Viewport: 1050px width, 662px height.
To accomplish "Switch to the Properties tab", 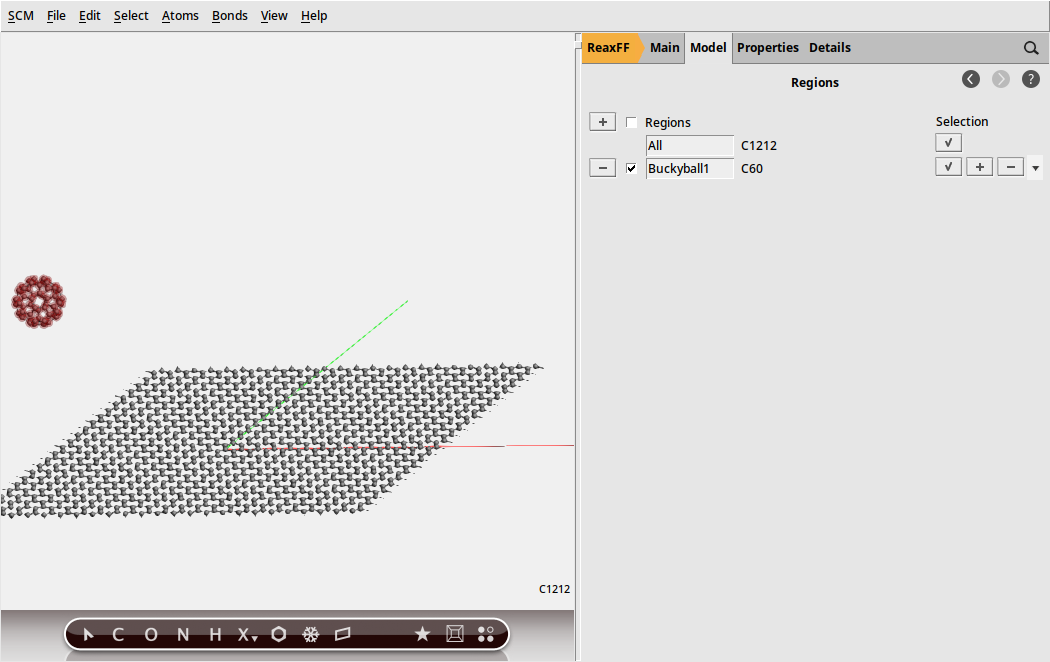I will point(767,47).
